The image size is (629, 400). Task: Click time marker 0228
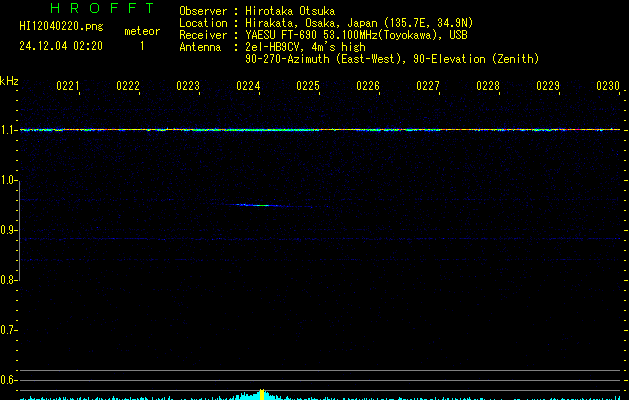[x=487, y=86]
